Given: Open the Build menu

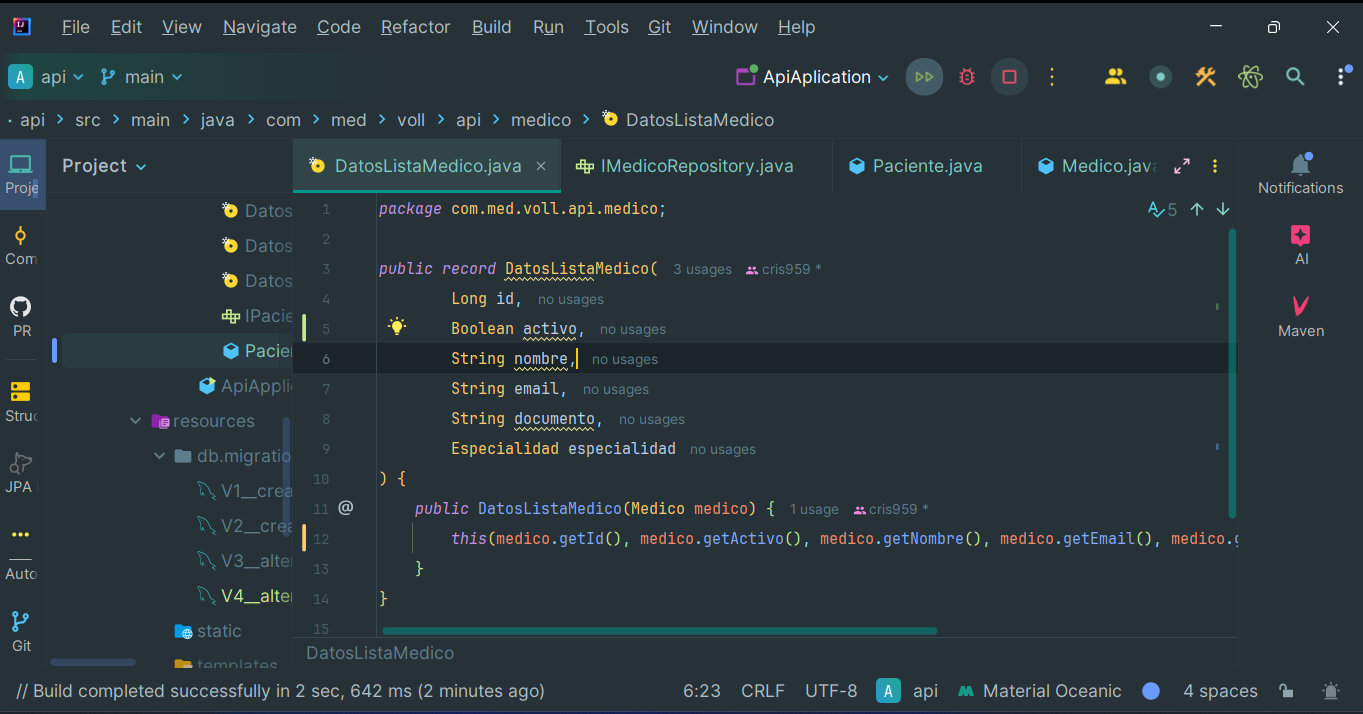Looking at the screenshot, I should pyautogui.click(x=491, y=27).
